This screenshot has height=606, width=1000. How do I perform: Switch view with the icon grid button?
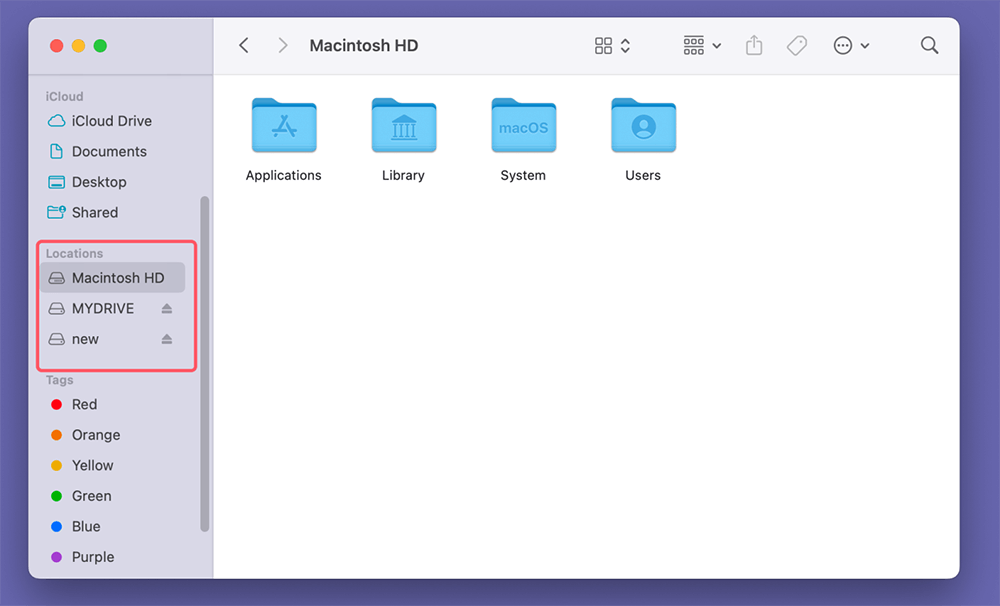pos(603,45)
